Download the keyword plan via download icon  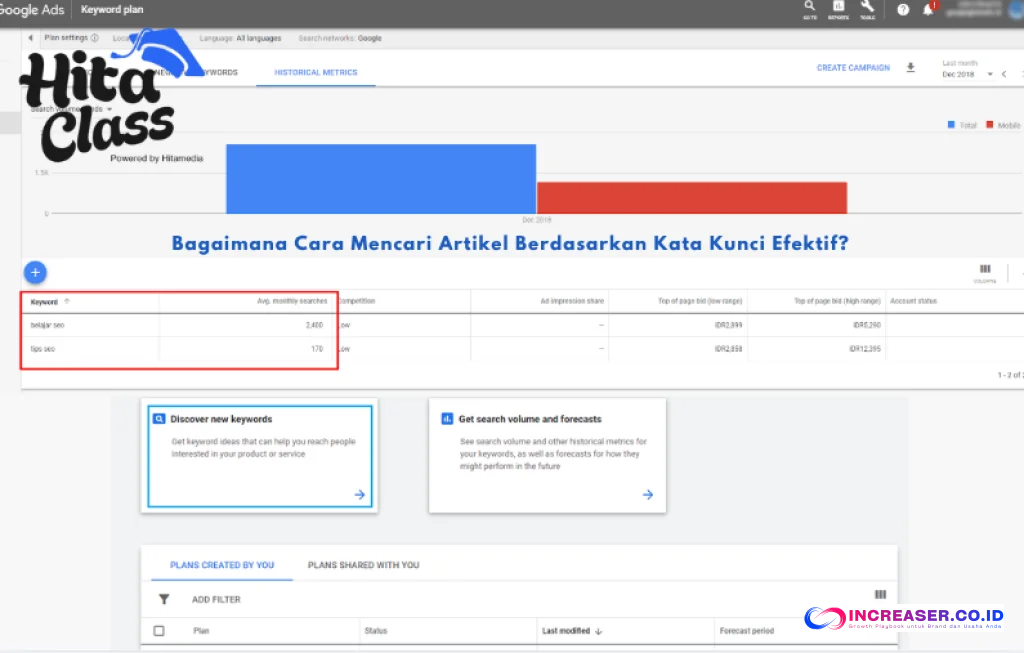[x=911, y=68]
